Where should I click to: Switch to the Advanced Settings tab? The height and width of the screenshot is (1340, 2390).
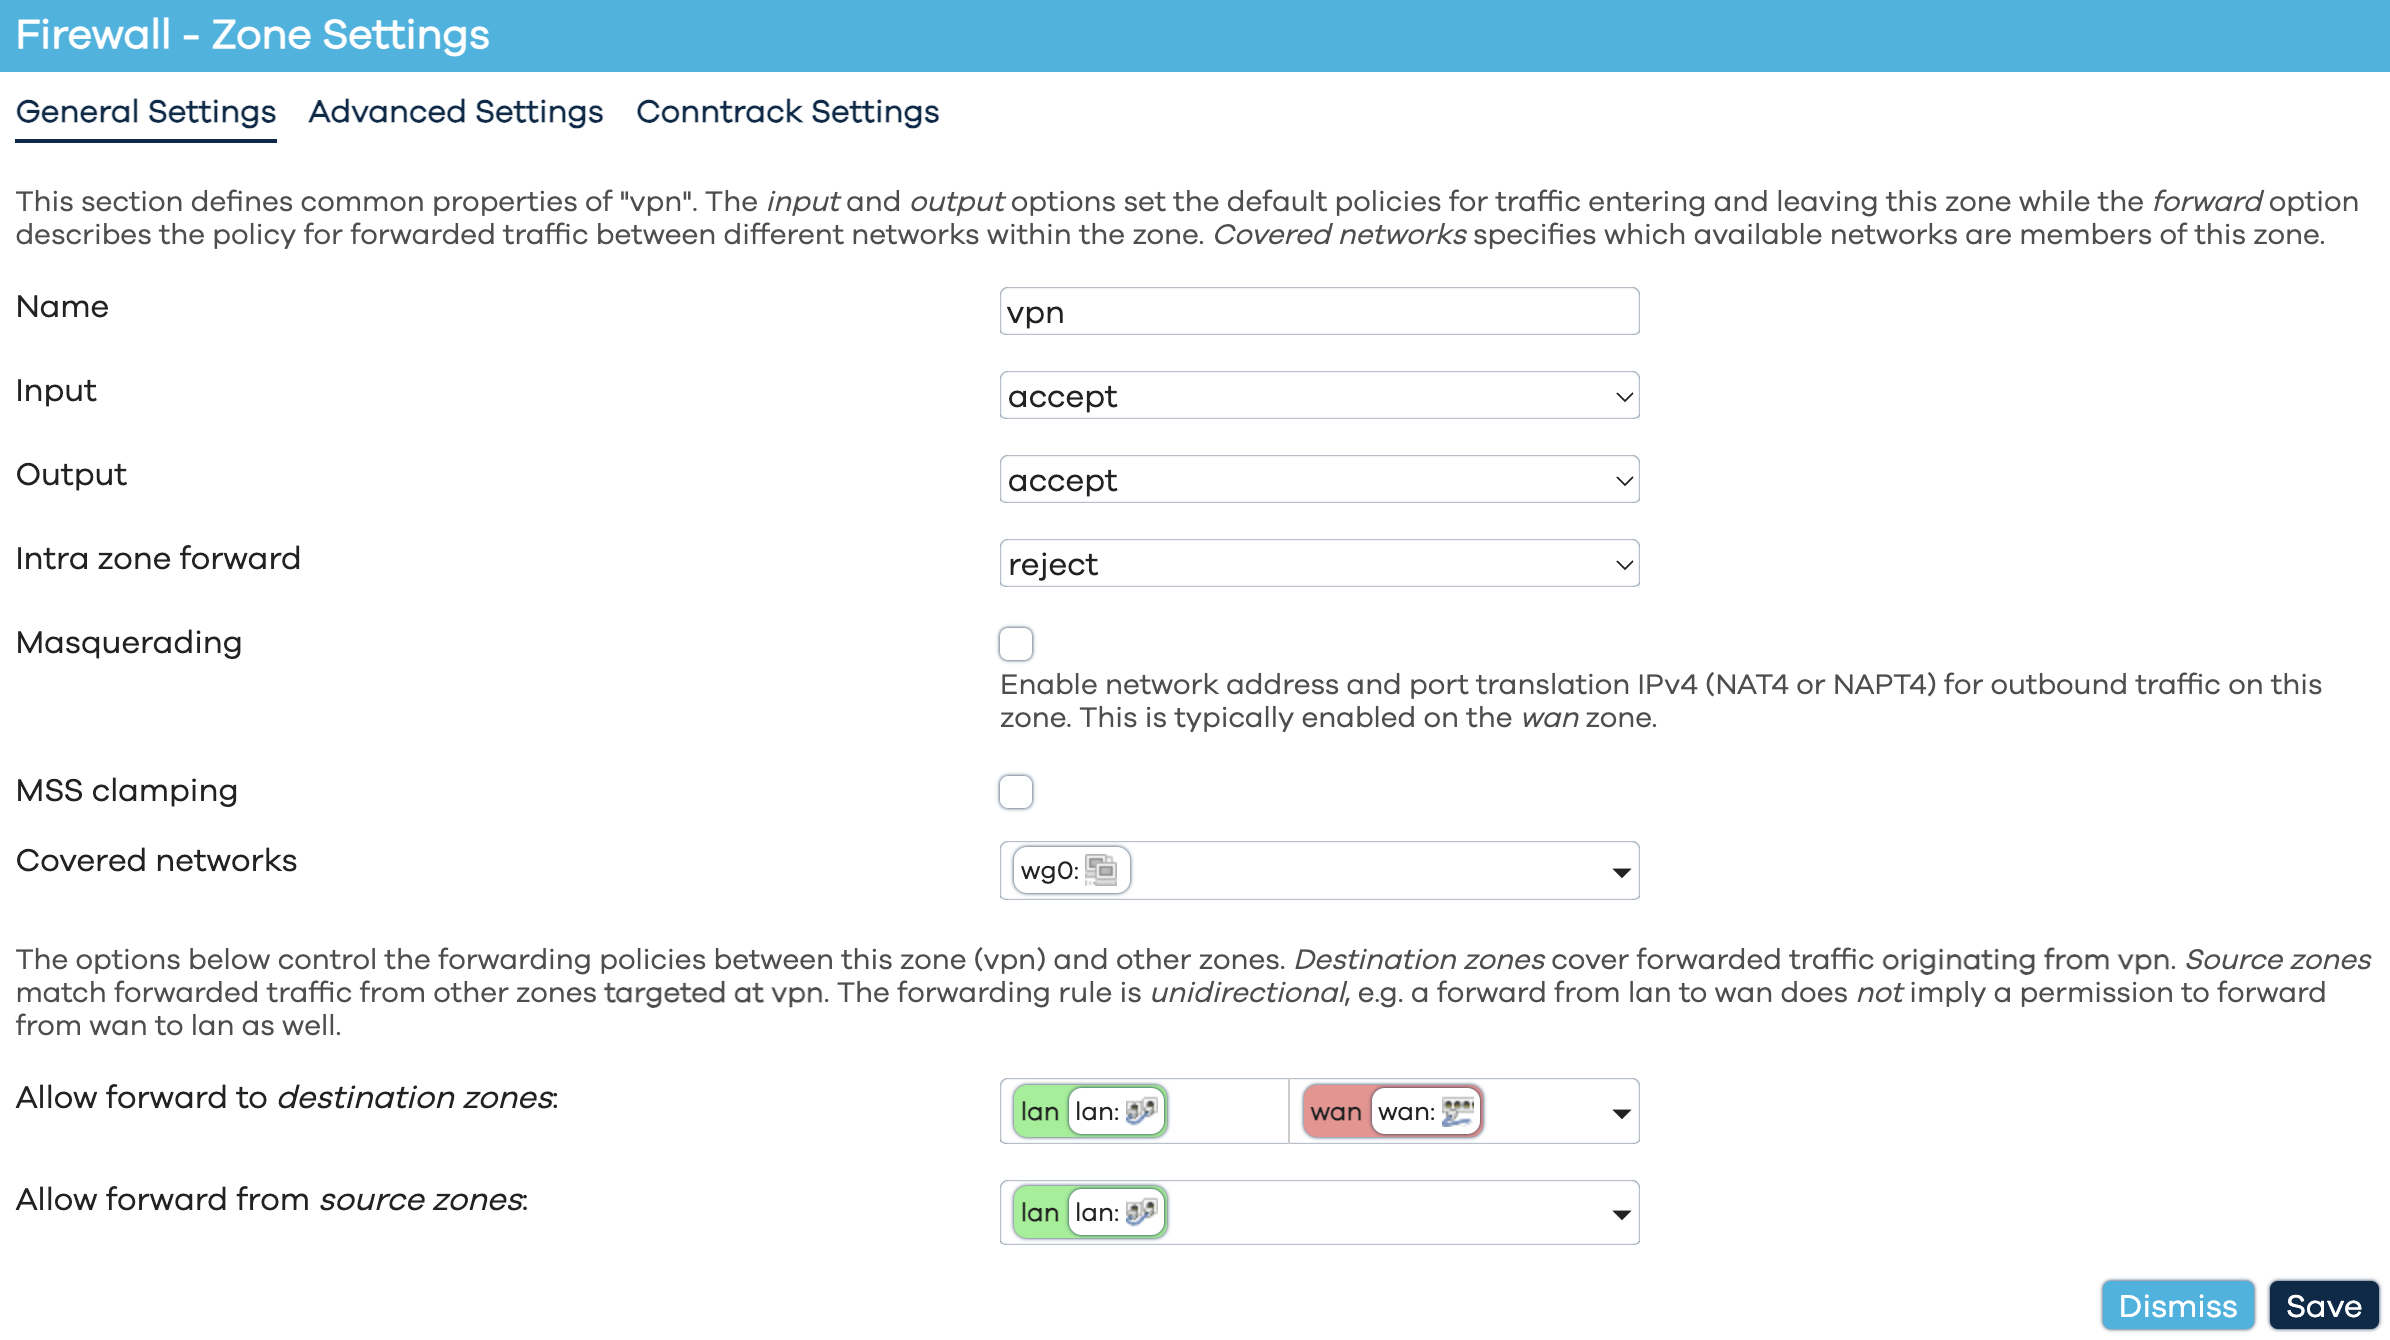455,112
